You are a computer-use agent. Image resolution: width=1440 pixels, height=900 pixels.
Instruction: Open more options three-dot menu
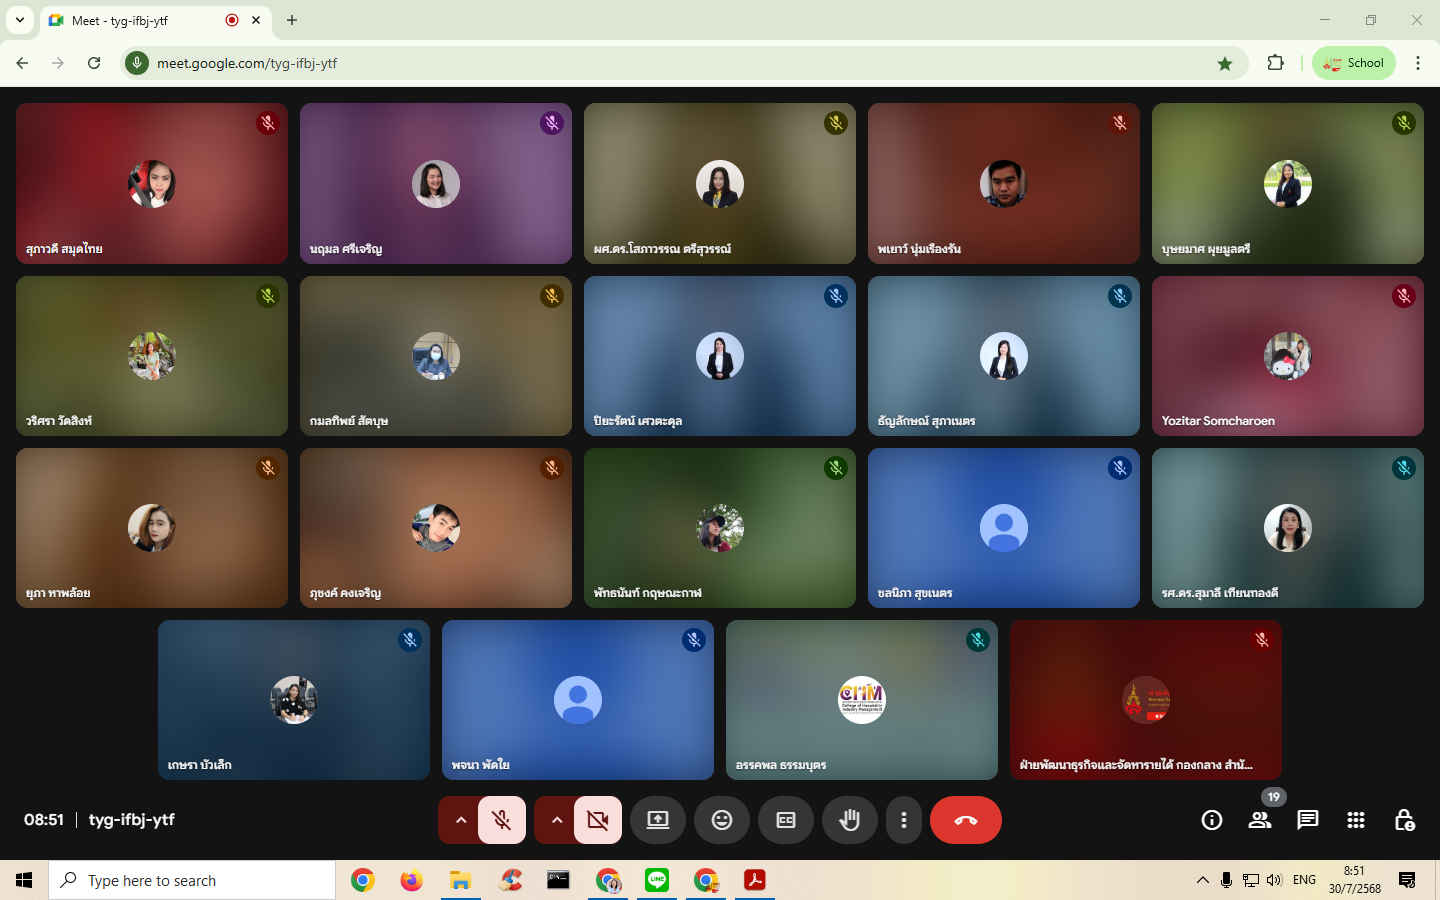tap(903, 820)
